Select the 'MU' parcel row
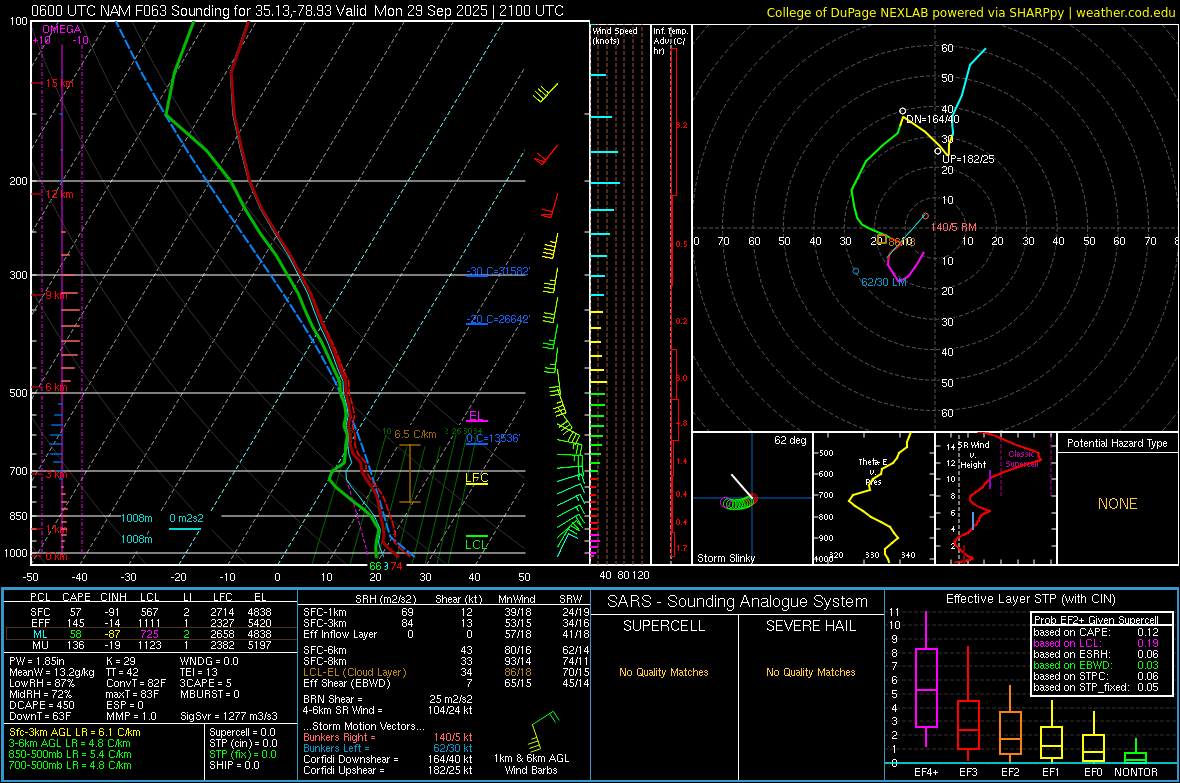Viewport: 1180px width, 783px height. [151, 644]
